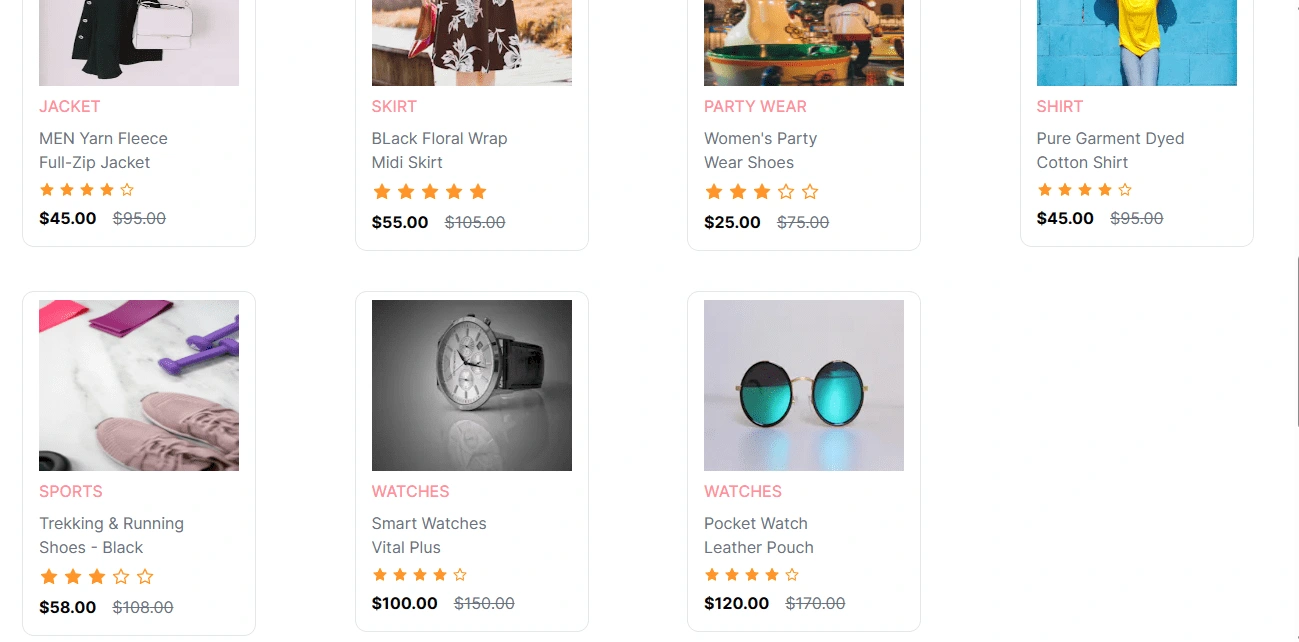Open the floral skirt product image
The width and height of the screenshot is (1299, 642).
[x=471, y=42]
